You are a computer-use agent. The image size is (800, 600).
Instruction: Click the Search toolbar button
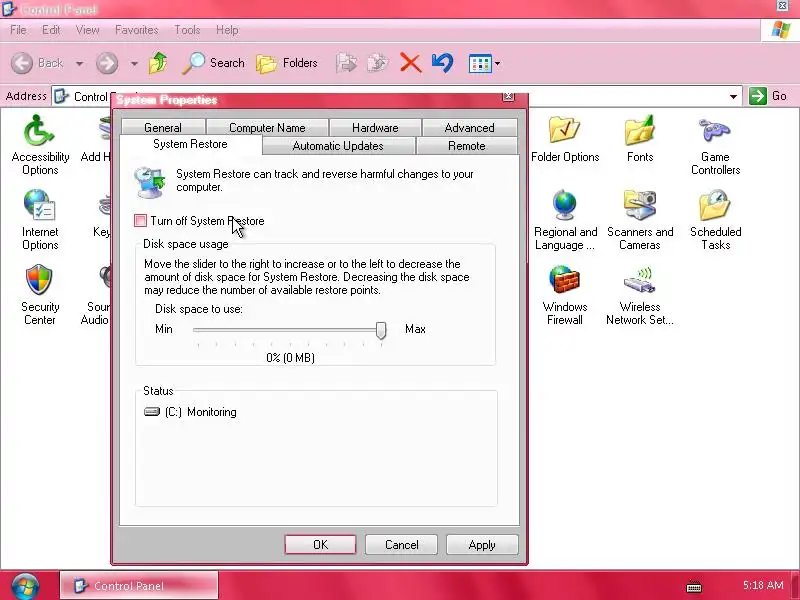[213, 63]
